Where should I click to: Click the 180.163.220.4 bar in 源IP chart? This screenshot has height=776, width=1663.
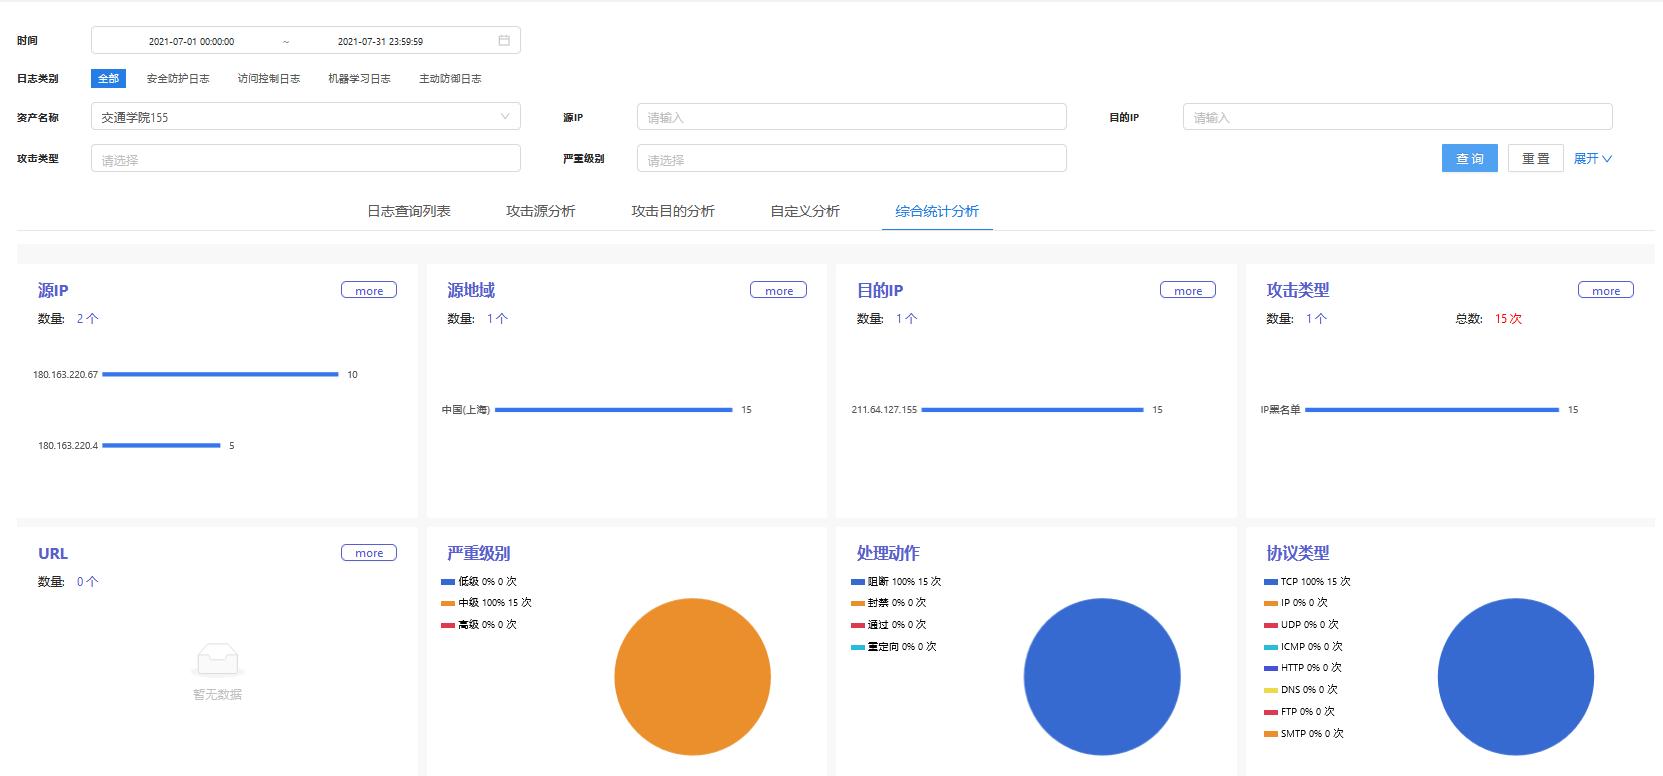(161, 445)
